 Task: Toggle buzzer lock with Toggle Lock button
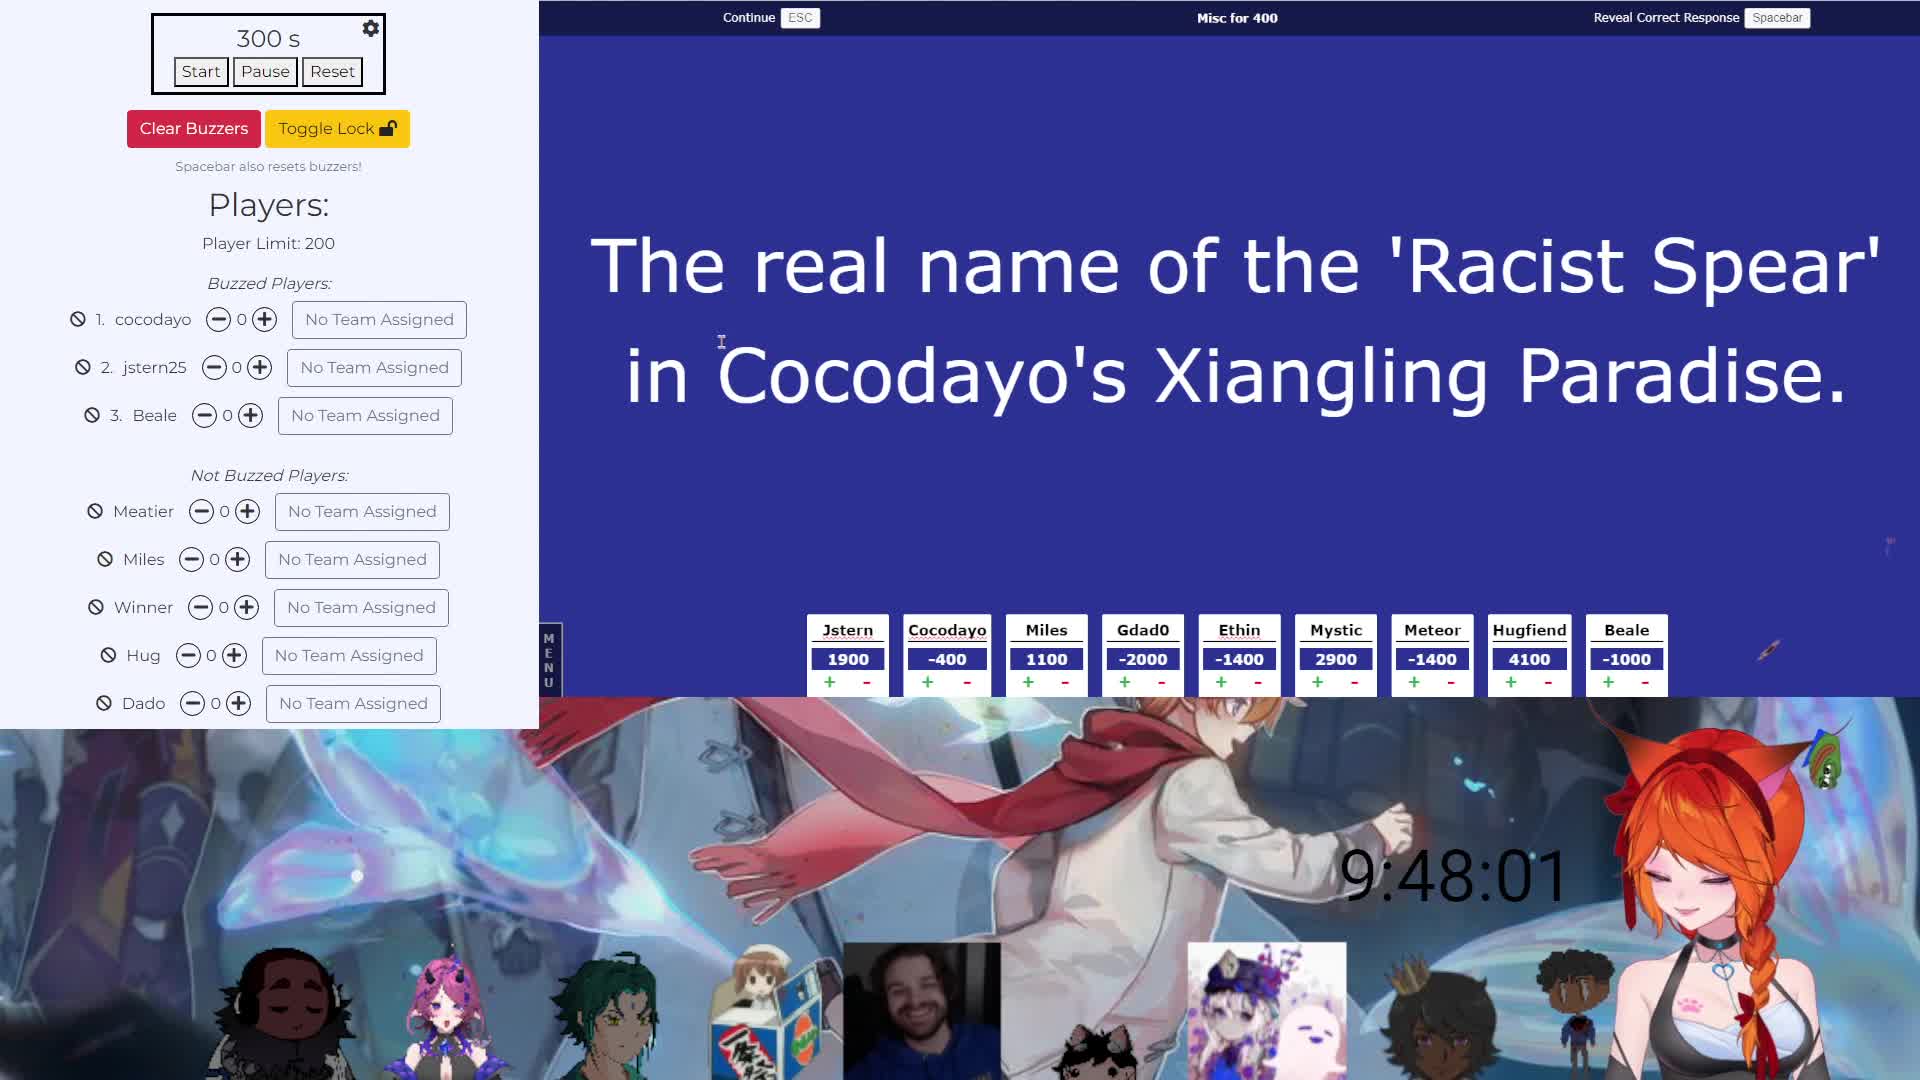tap(337, 129)
